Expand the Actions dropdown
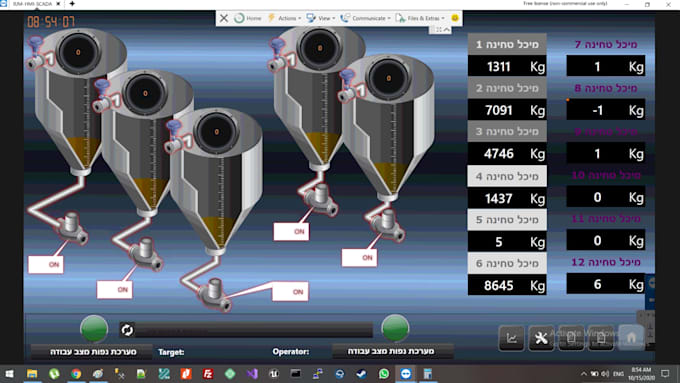The image size is (680, 383). tap(284, 18)
